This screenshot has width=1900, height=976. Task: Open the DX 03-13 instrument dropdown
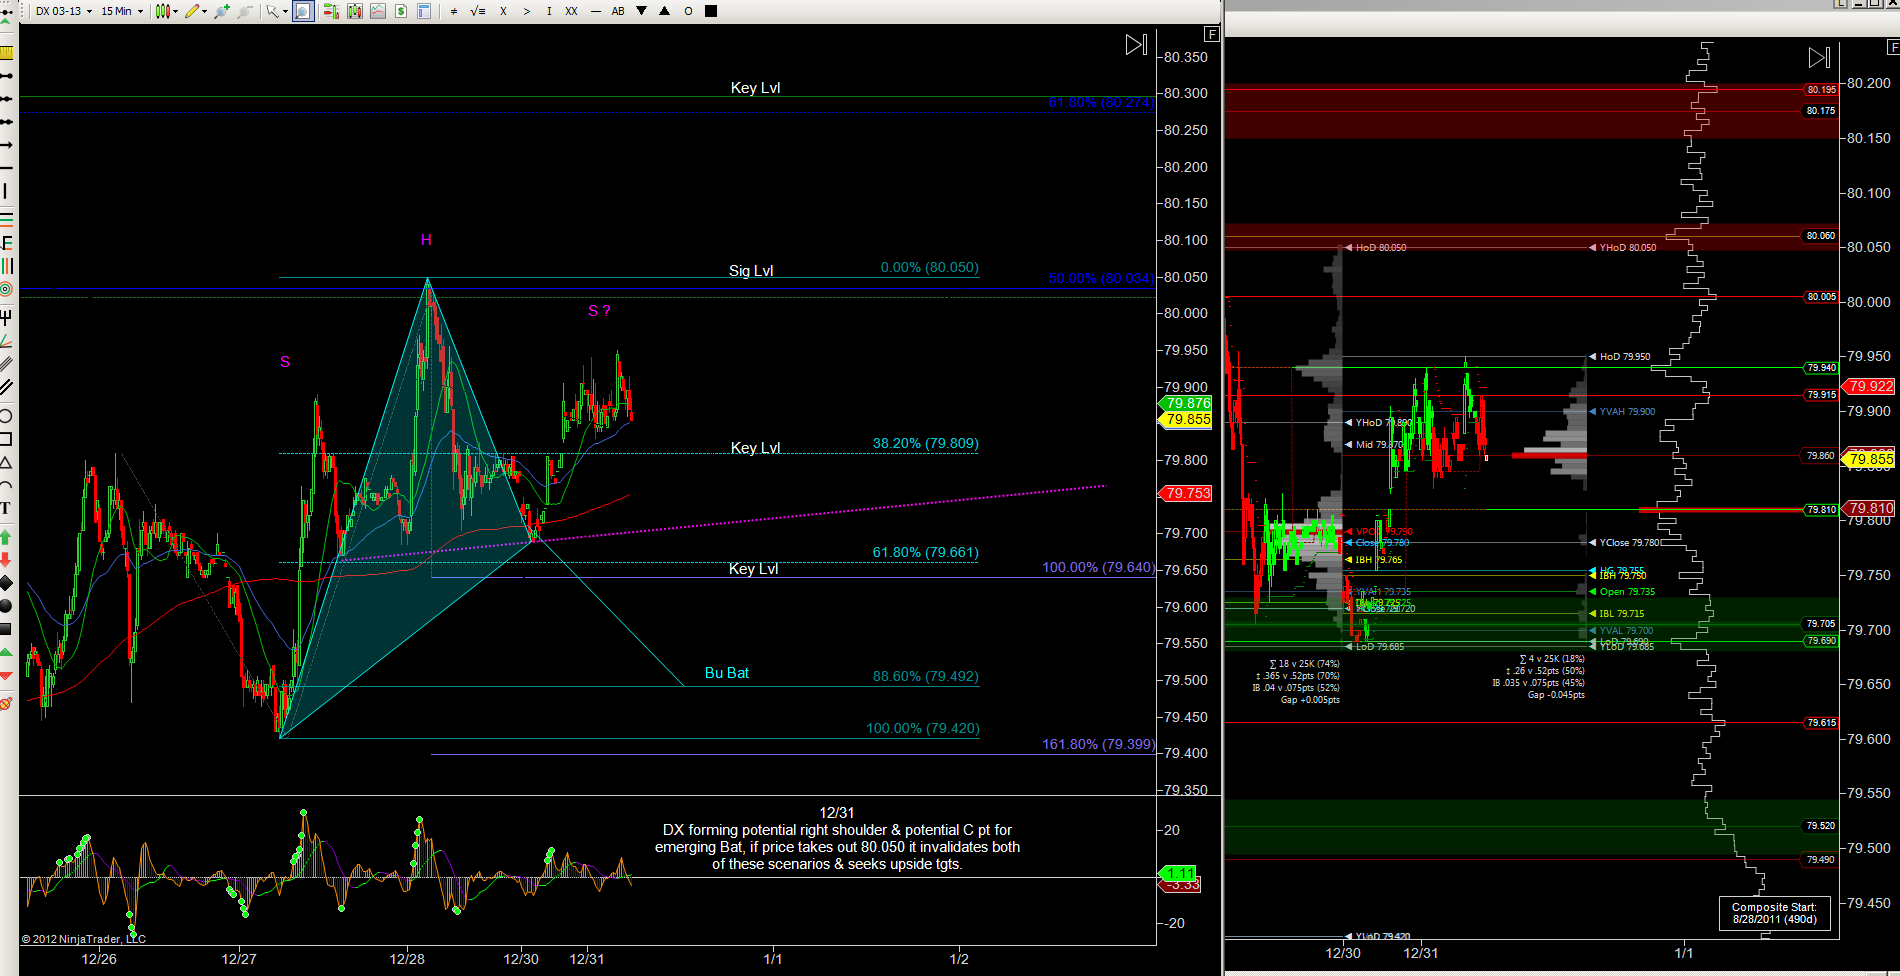pyautogui.click(x=63, y=11)
